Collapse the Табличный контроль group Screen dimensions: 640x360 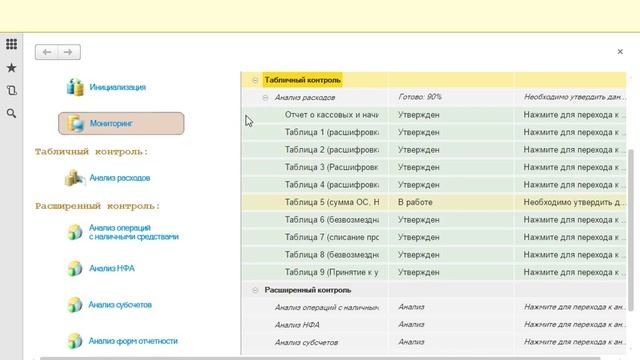click(255, 80)
